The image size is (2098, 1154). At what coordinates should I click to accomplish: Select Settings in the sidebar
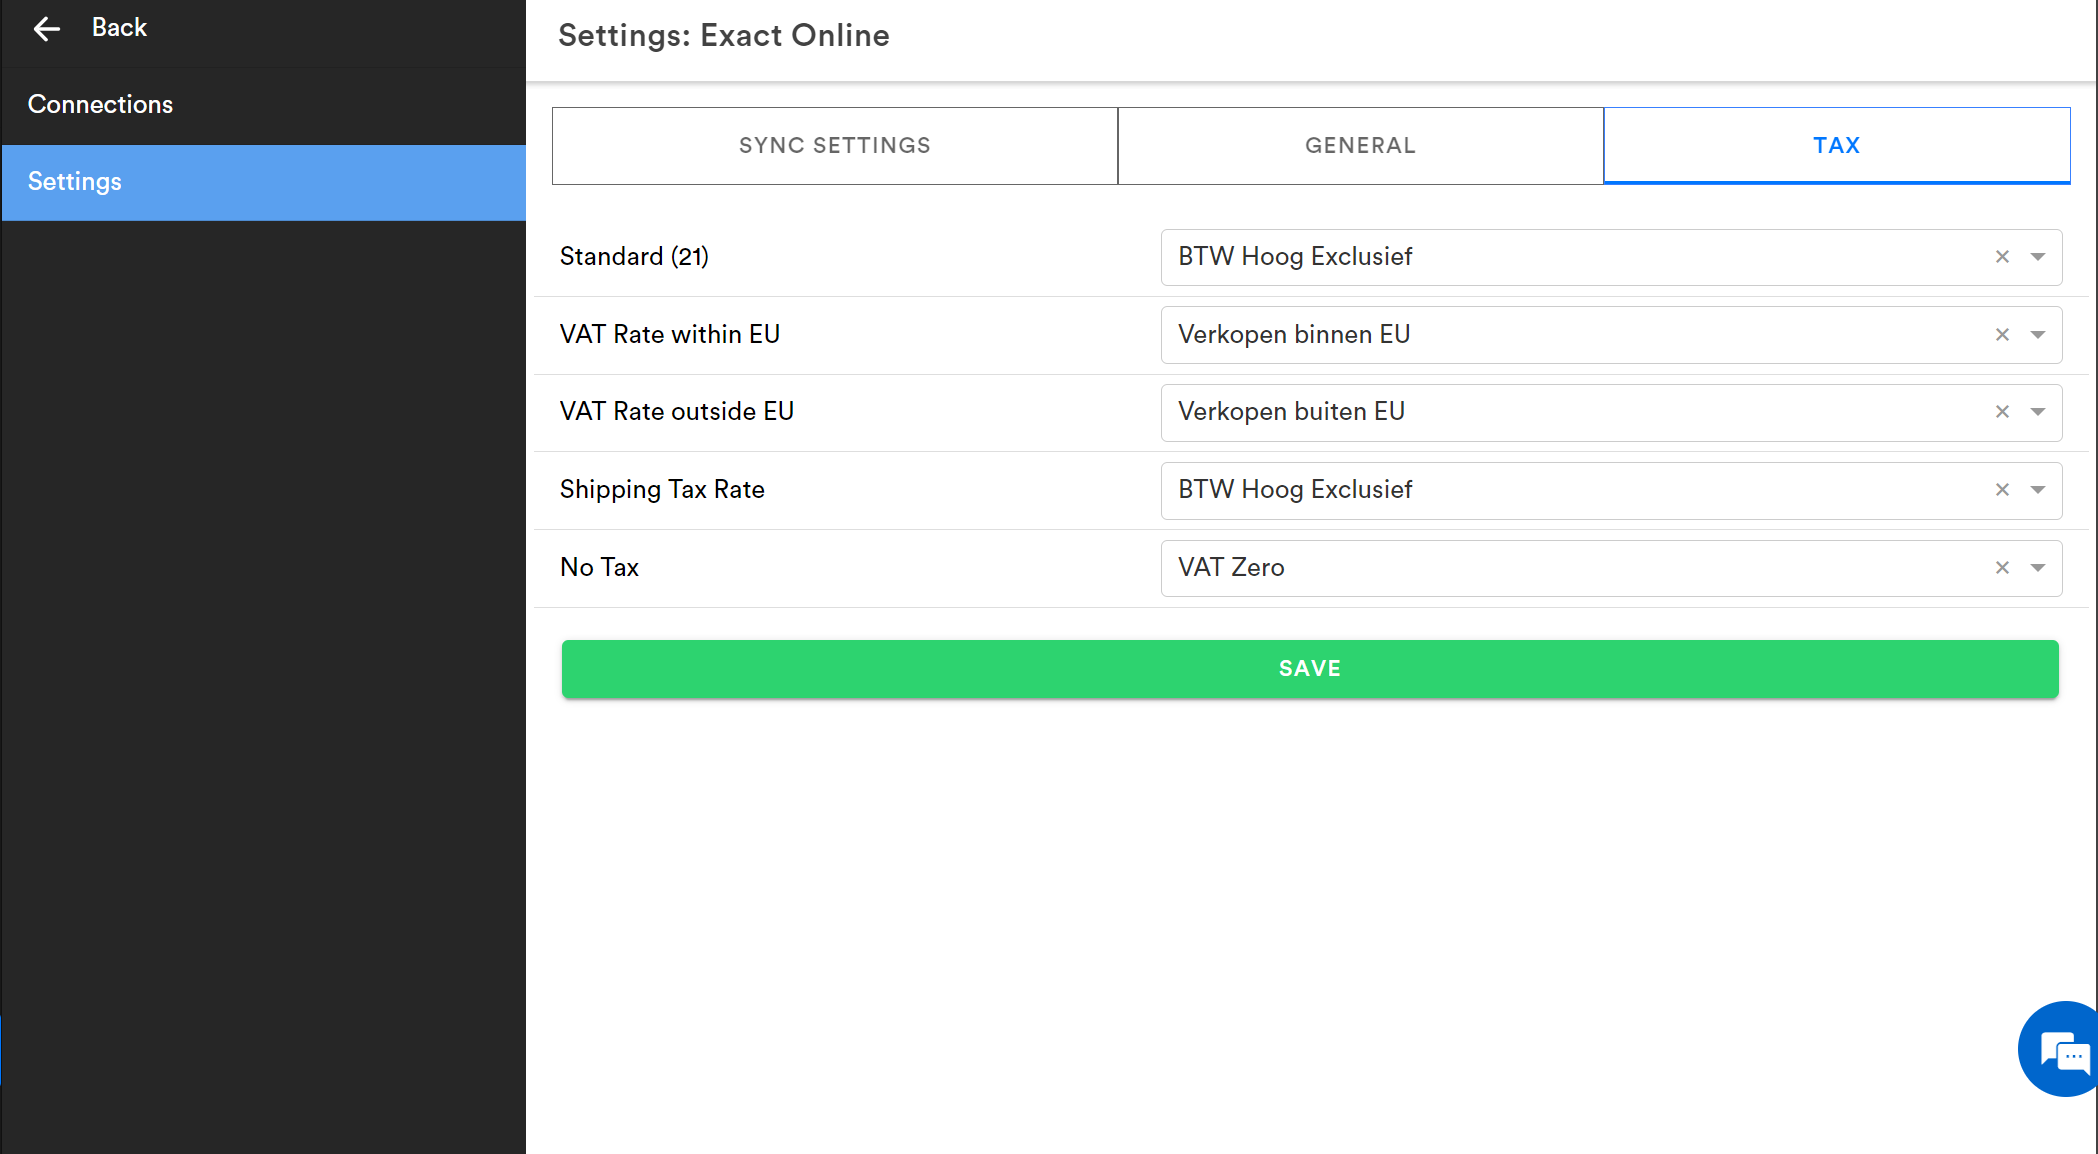pyautogui.click(x=264, y=182)
